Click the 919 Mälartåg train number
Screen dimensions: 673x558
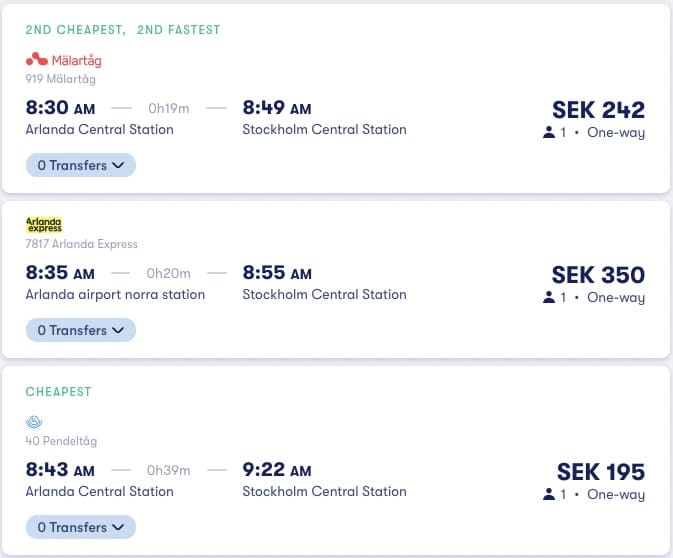61,79
